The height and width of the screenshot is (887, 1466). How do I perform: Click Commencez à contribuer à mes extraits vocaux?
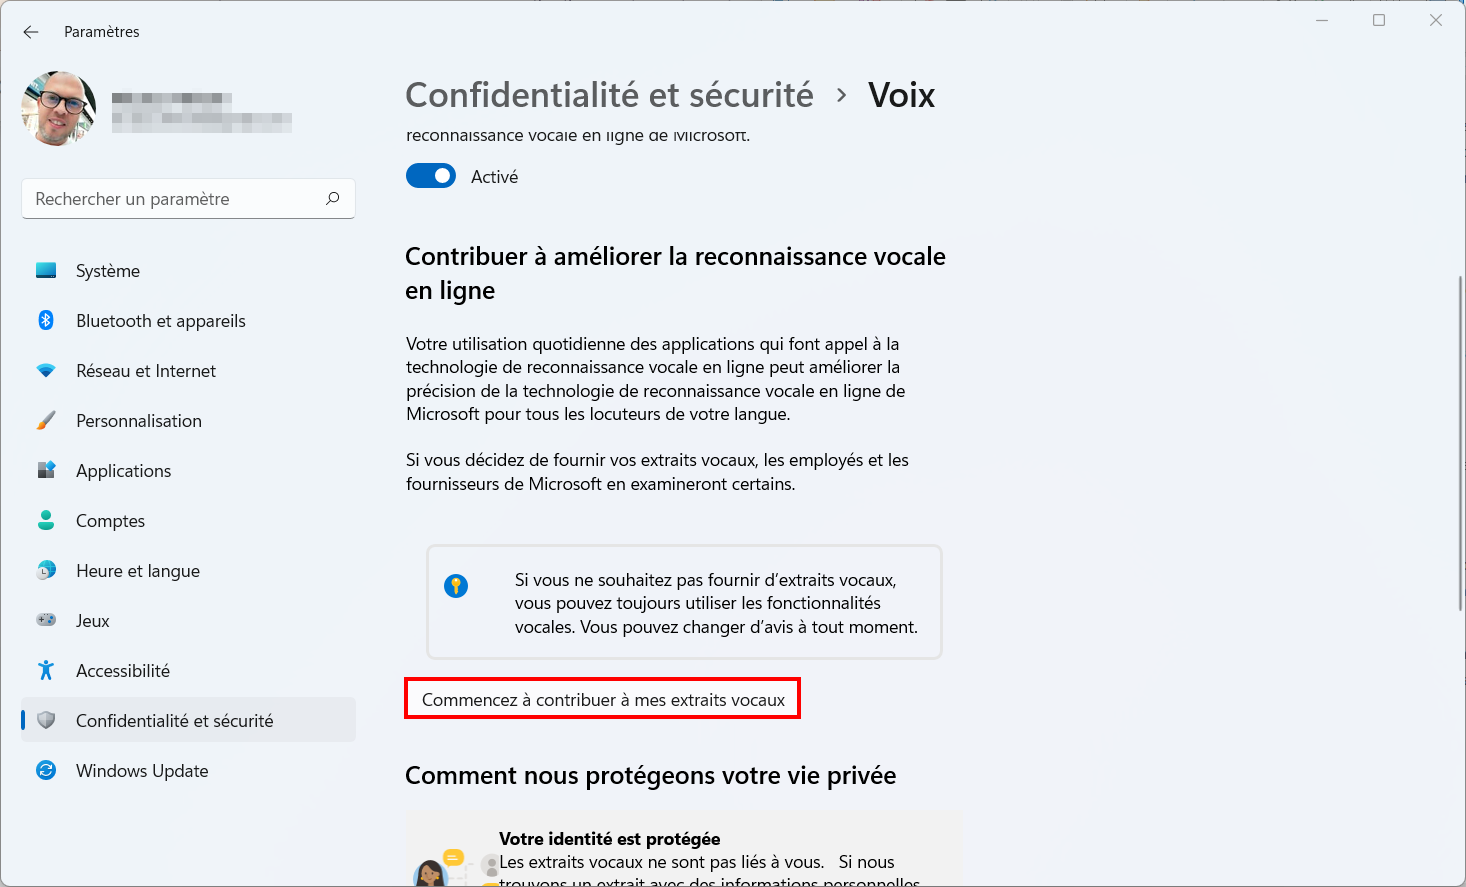pos(603,699)
